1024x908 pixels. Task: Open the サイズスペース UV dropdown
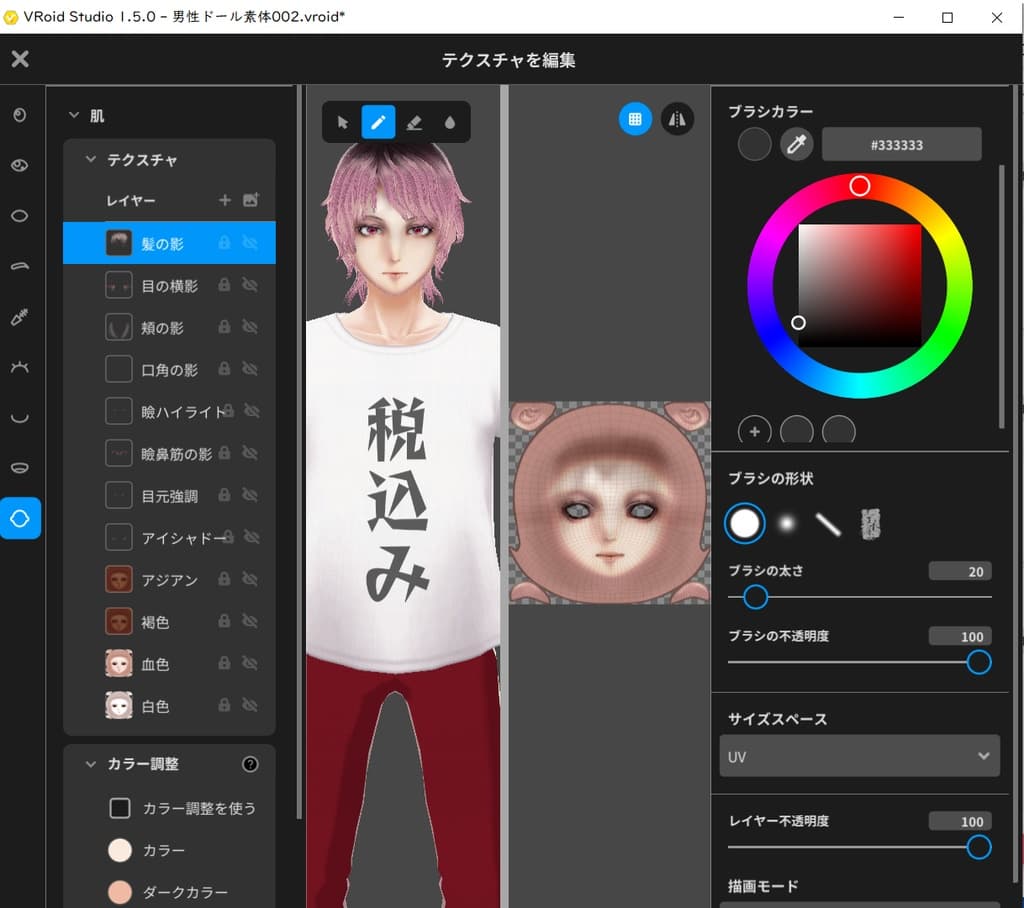[x=859, y=756]
